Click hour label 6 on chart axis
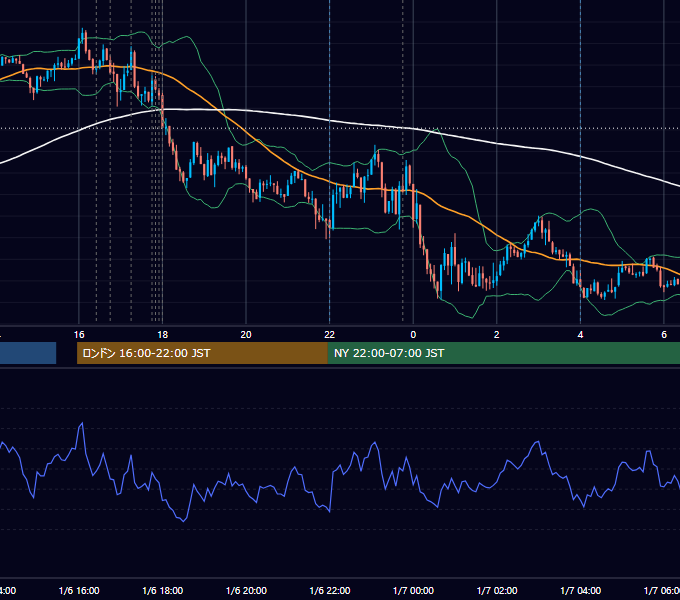Screen dimensions: 680x600 [664, 335]
